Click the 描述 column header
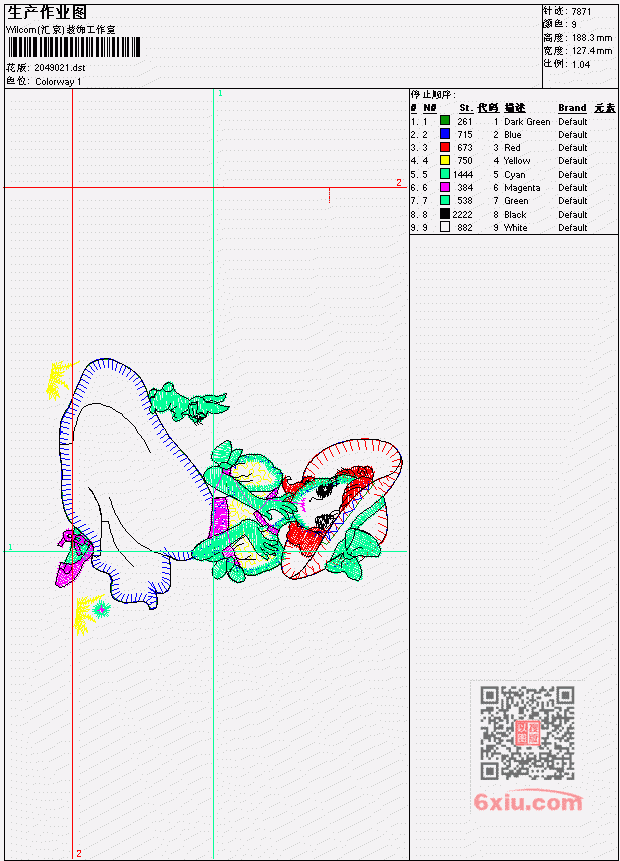Viewport: 620px width, 861px height. pos(515,108)
